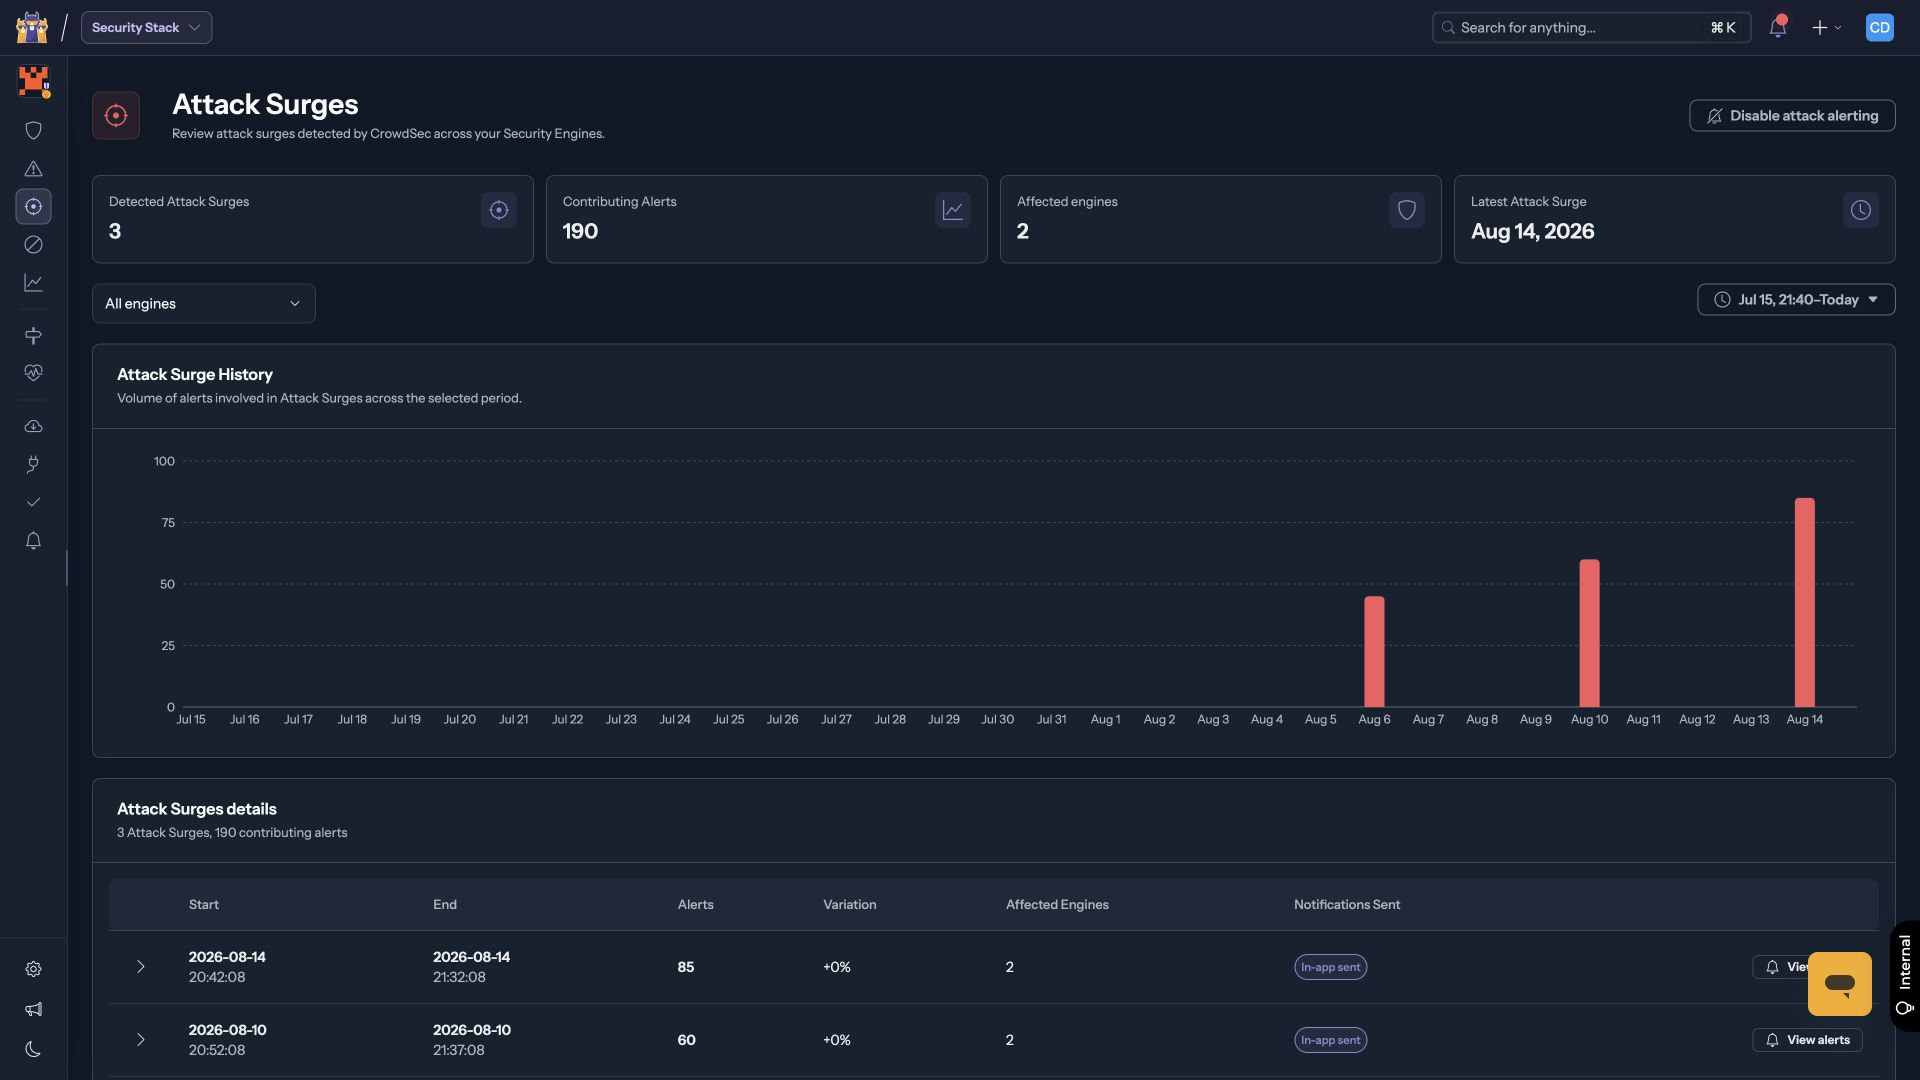
Task: Click the plus create menu in top bar
Action: pyautogui.click(x=1826, y=27)
